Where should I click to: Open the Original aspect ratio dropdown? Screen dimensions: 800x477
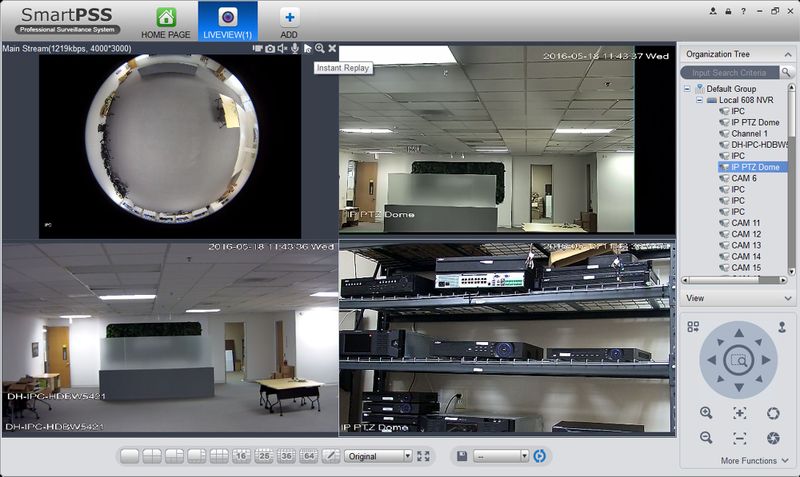pyautogui.click(x=378, y=456)
